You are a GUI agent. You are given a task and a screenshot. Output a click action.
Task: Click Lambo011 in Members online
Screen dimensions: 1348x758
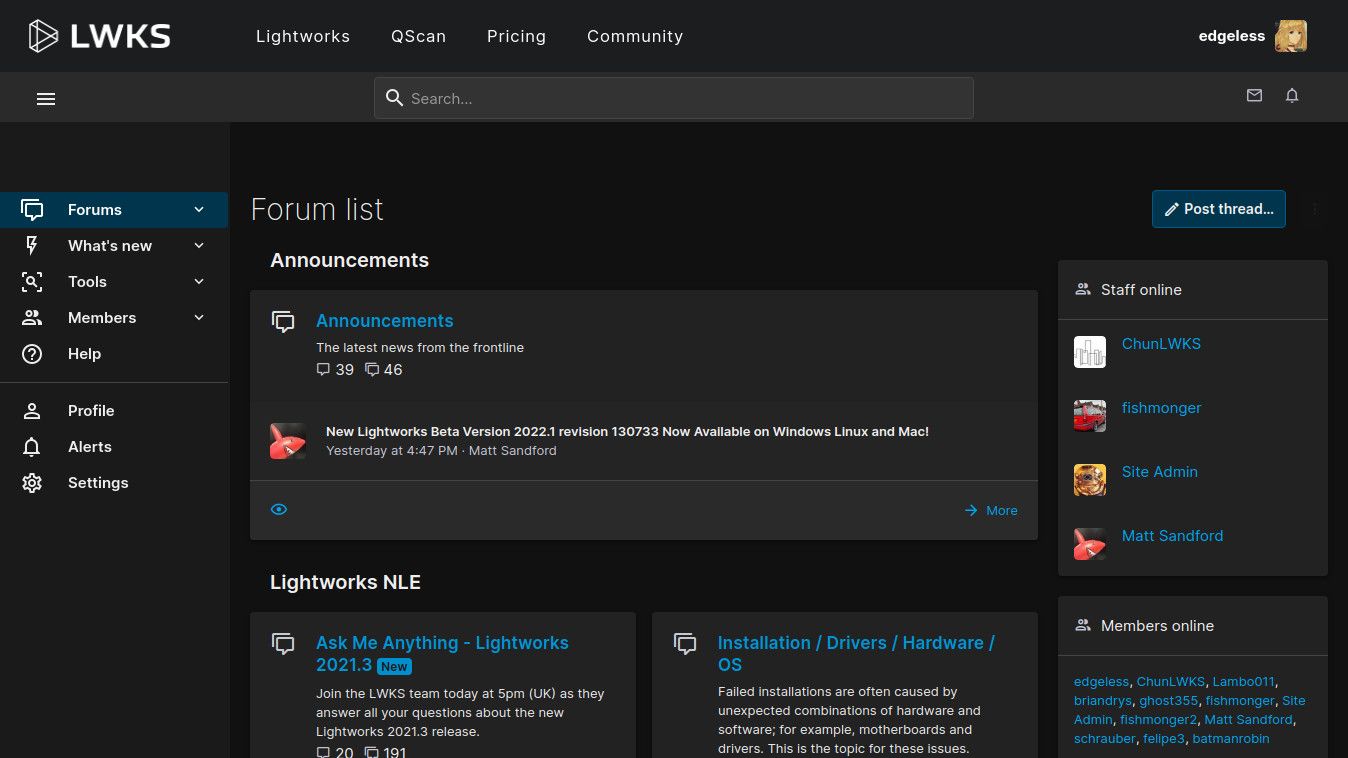coord(1243,682)
